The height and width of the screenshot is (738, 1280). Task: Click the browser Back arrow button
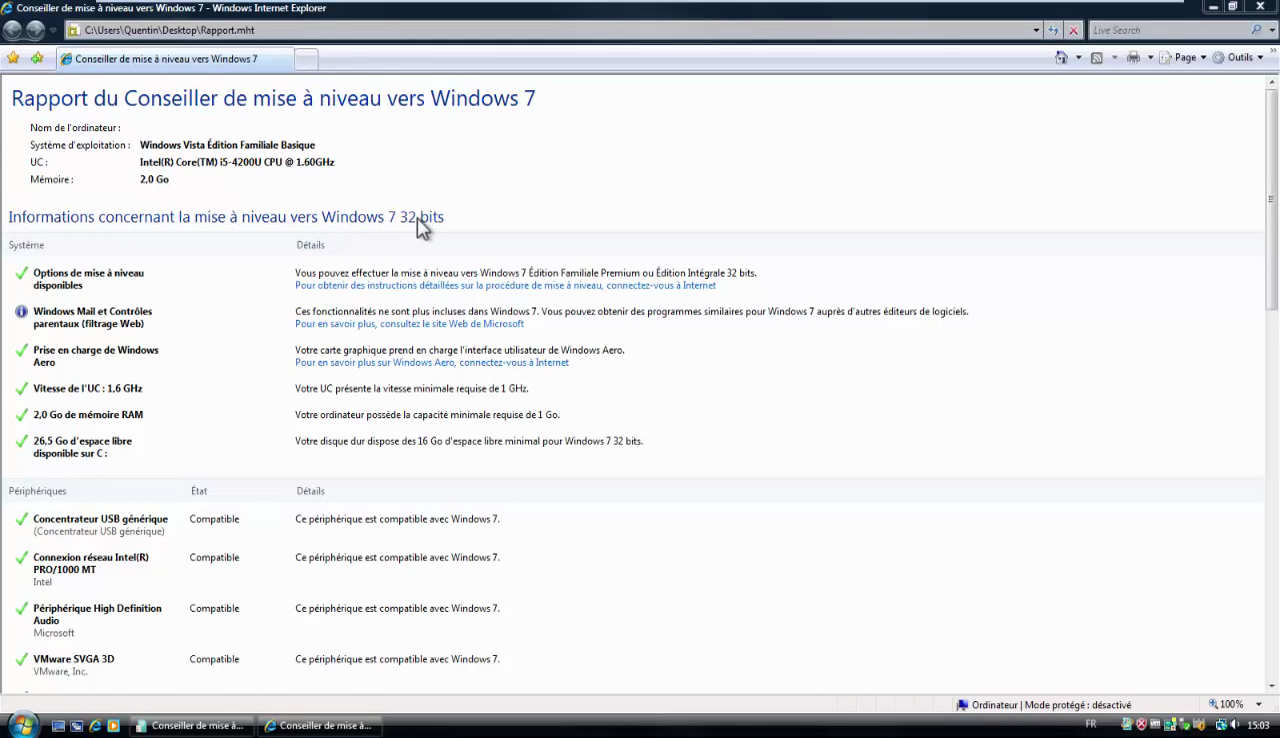(13, 30)
